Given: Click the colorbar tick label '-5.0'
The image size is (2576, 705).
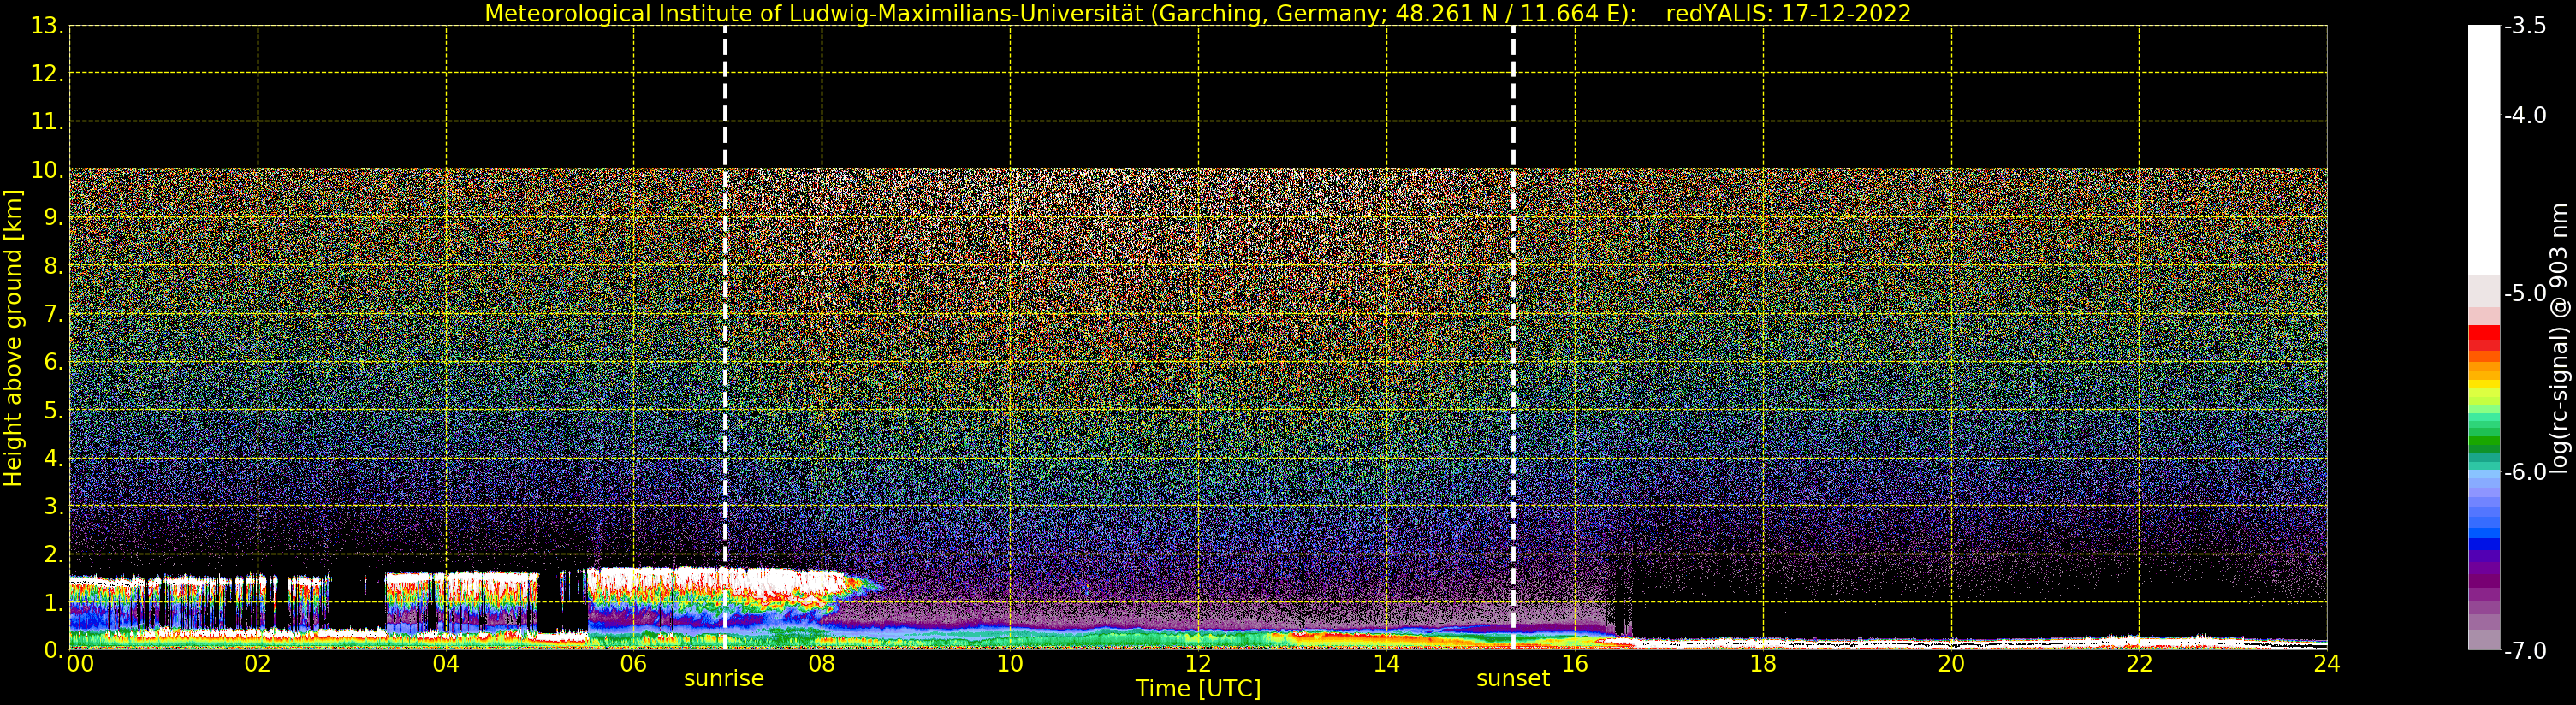Looking at the screenshot, I should [x=2525, y=293].
